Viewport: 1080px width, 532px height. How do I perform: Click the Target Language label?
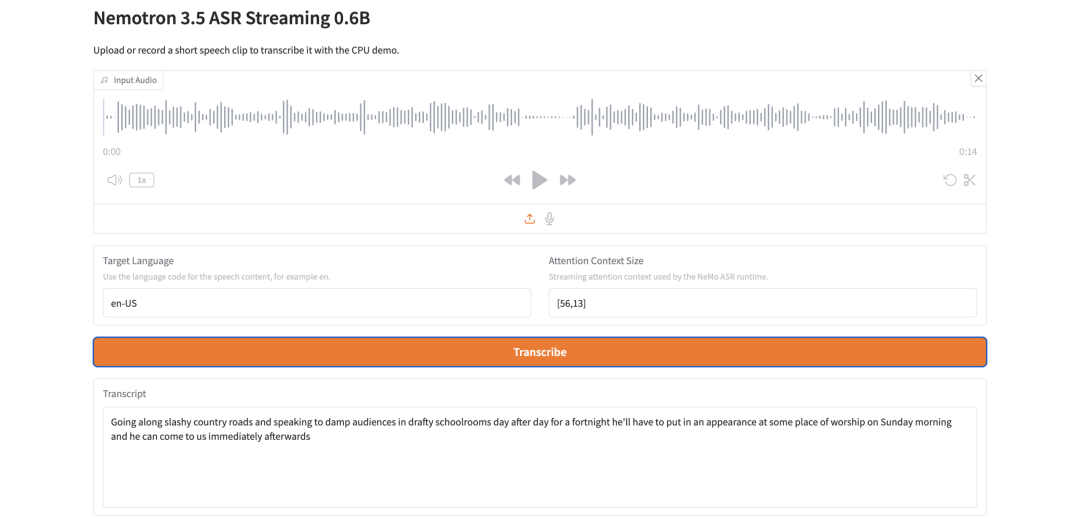(x=138, y=261)
